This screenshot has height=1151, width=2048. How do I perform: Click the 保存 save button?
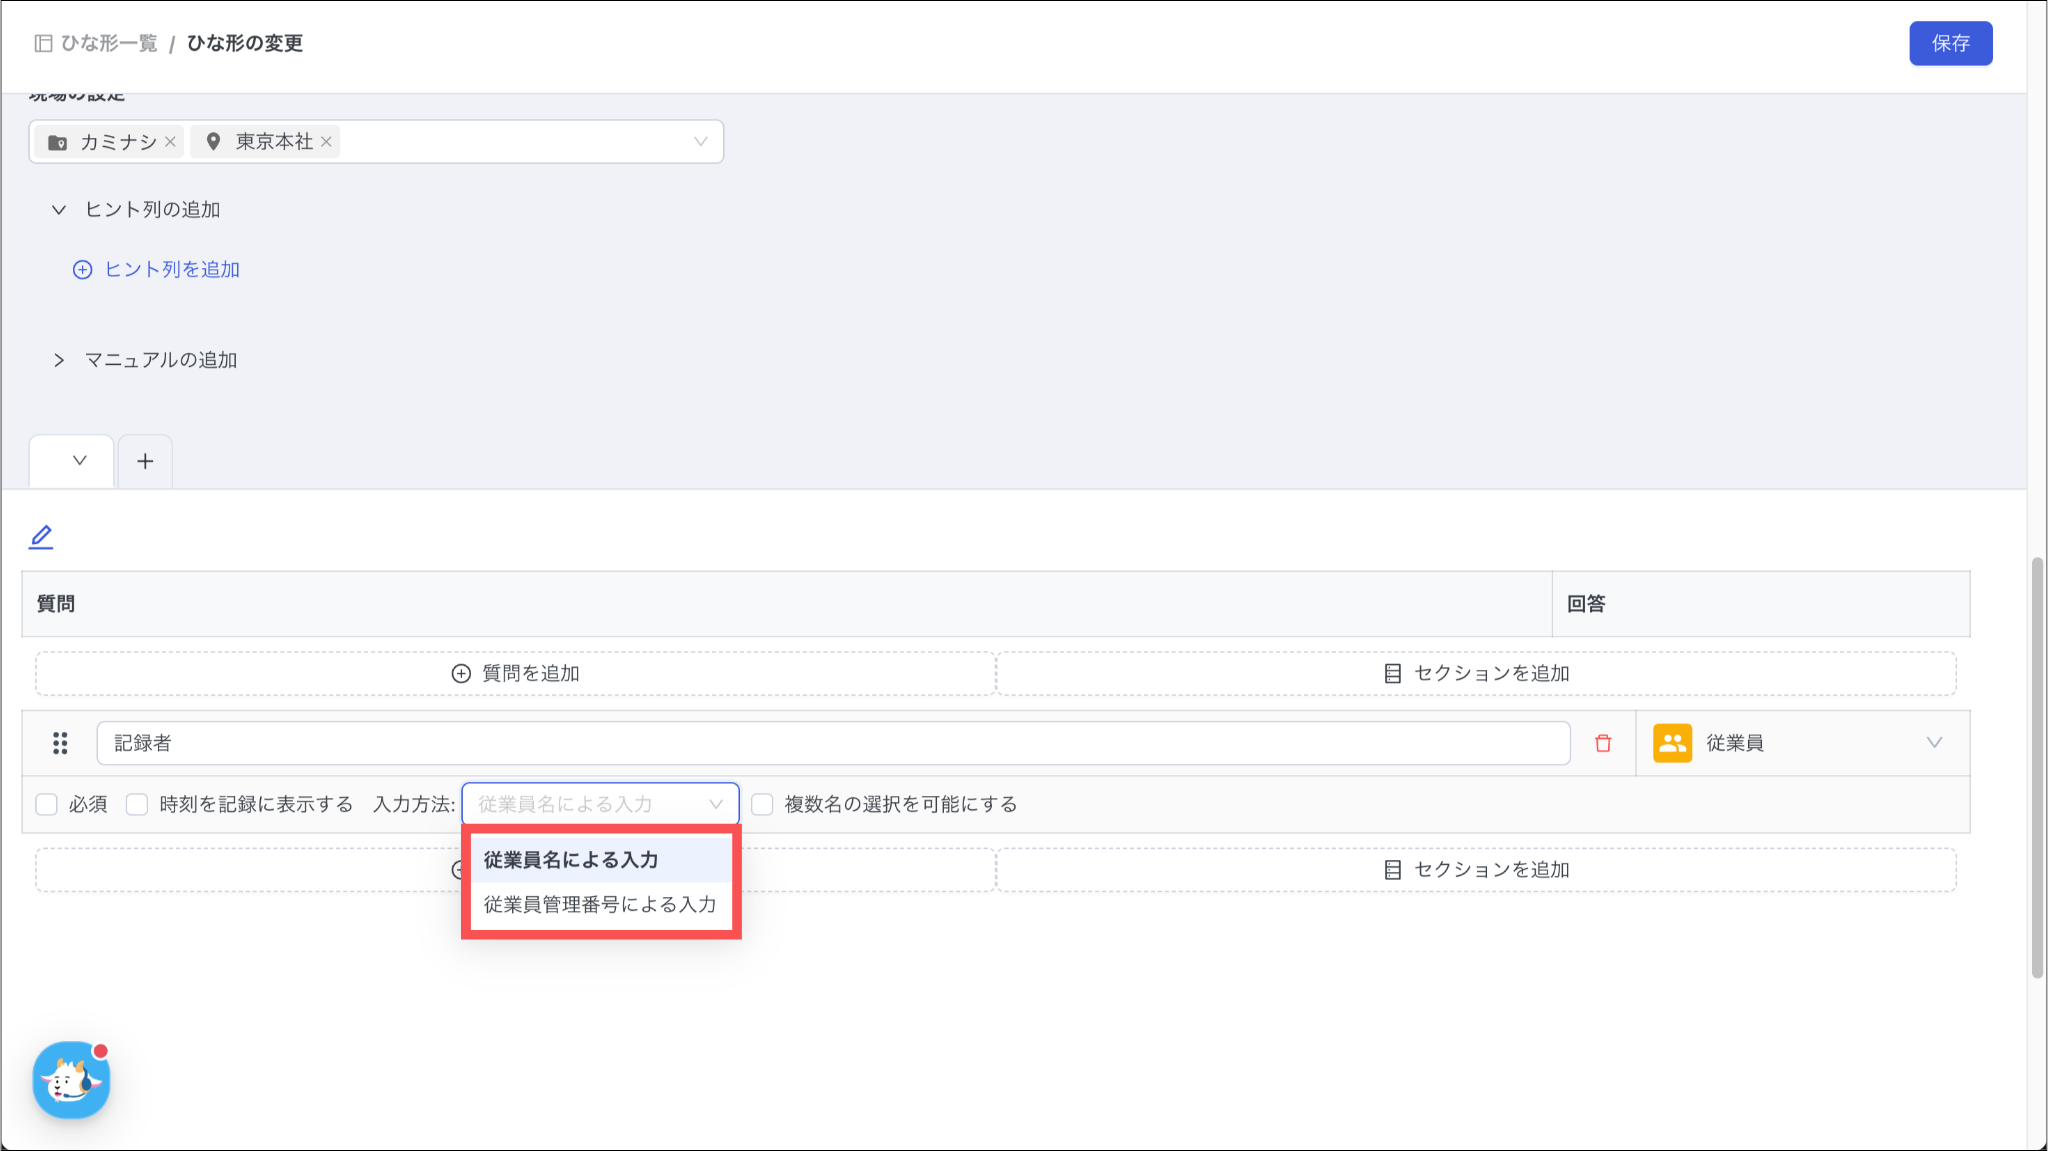click(x=1950, y=43)
